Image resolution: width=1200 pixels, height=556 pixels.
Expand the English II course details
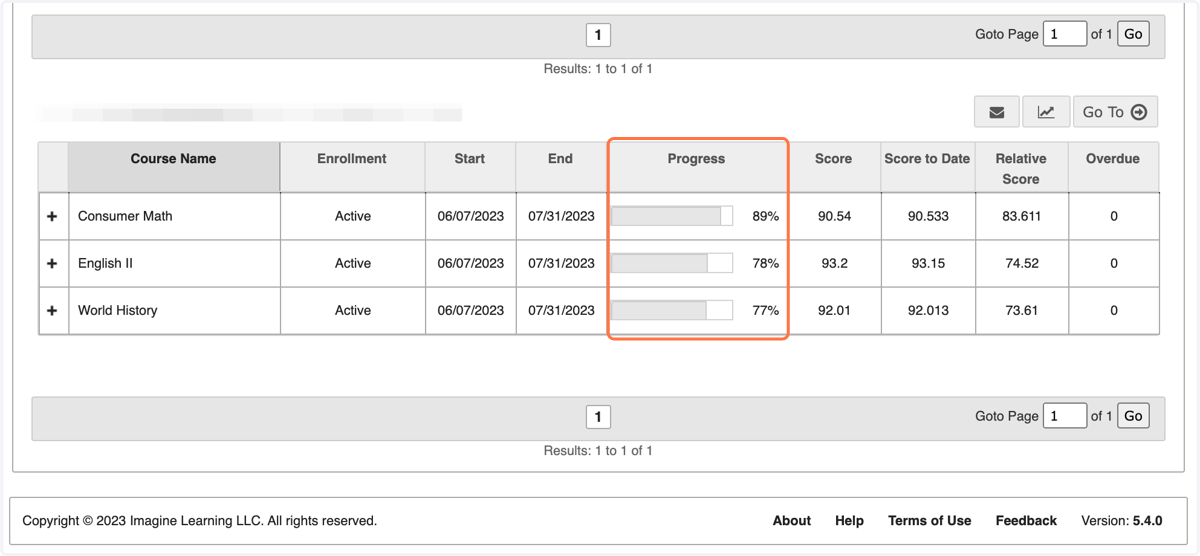click(x=52, y=263)
